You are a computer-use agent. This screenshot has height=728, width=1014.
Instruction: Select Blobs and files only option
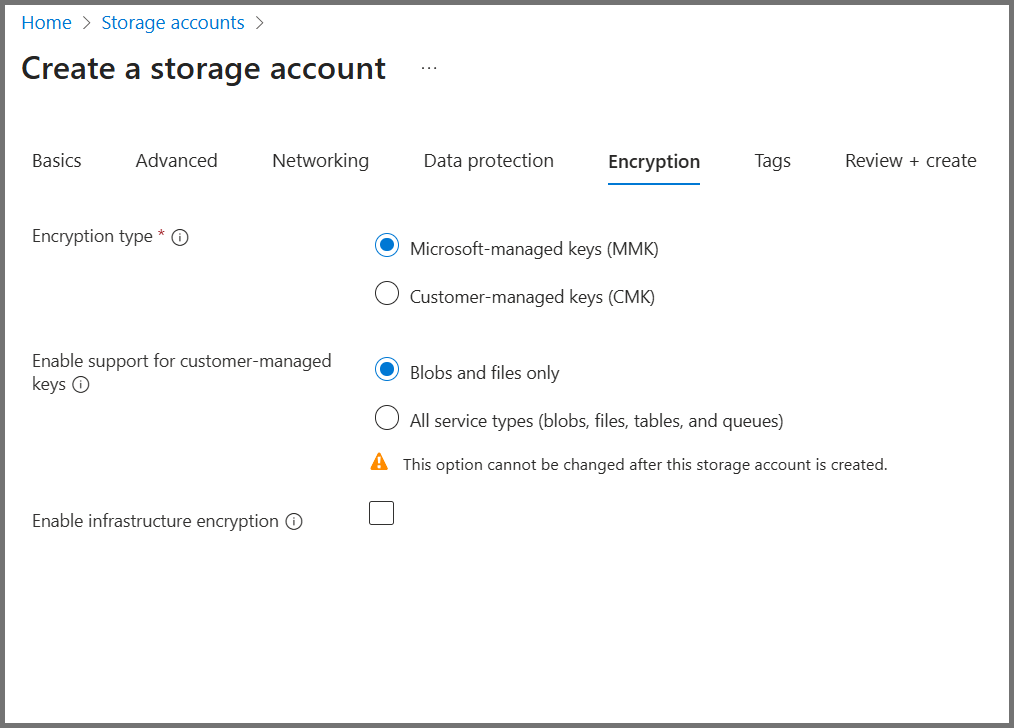(x=387, y=370)
